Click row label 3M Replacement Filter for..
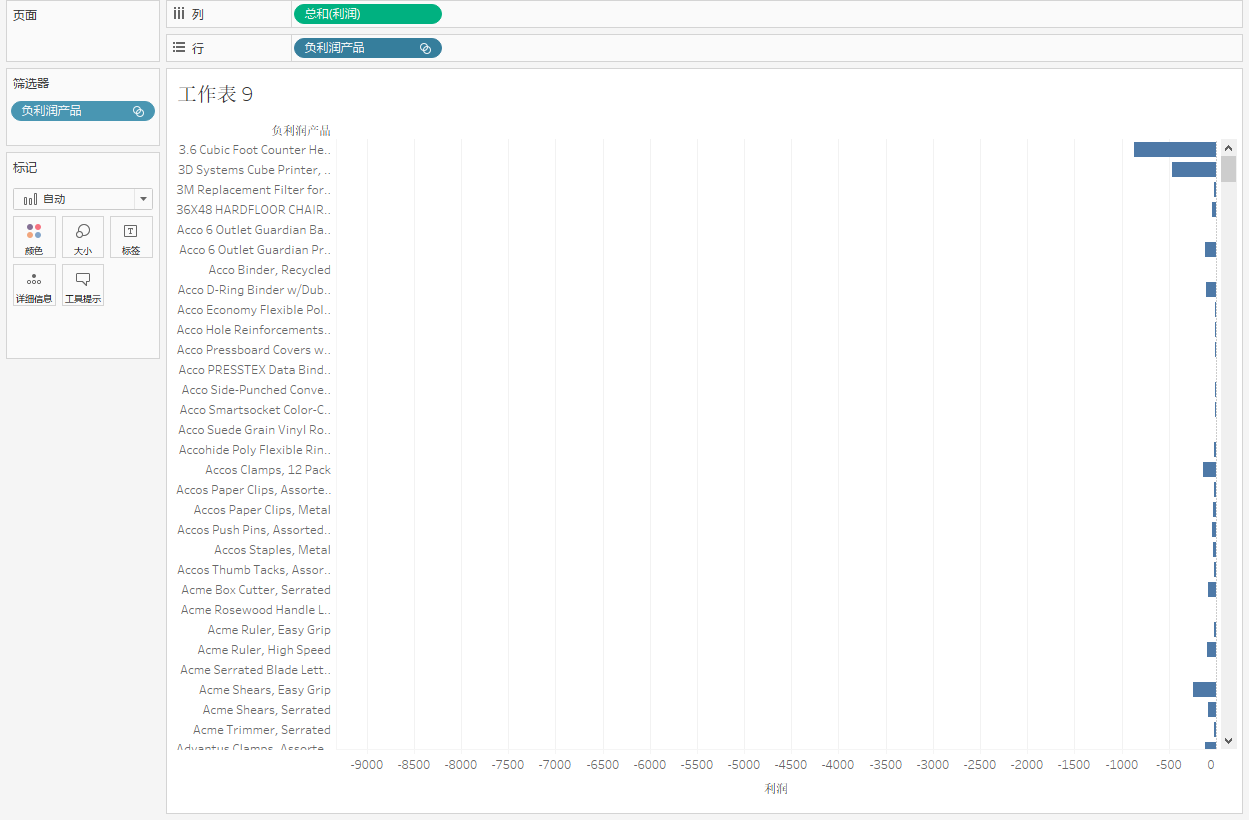The image size is (1249, 820). (254, 189)
